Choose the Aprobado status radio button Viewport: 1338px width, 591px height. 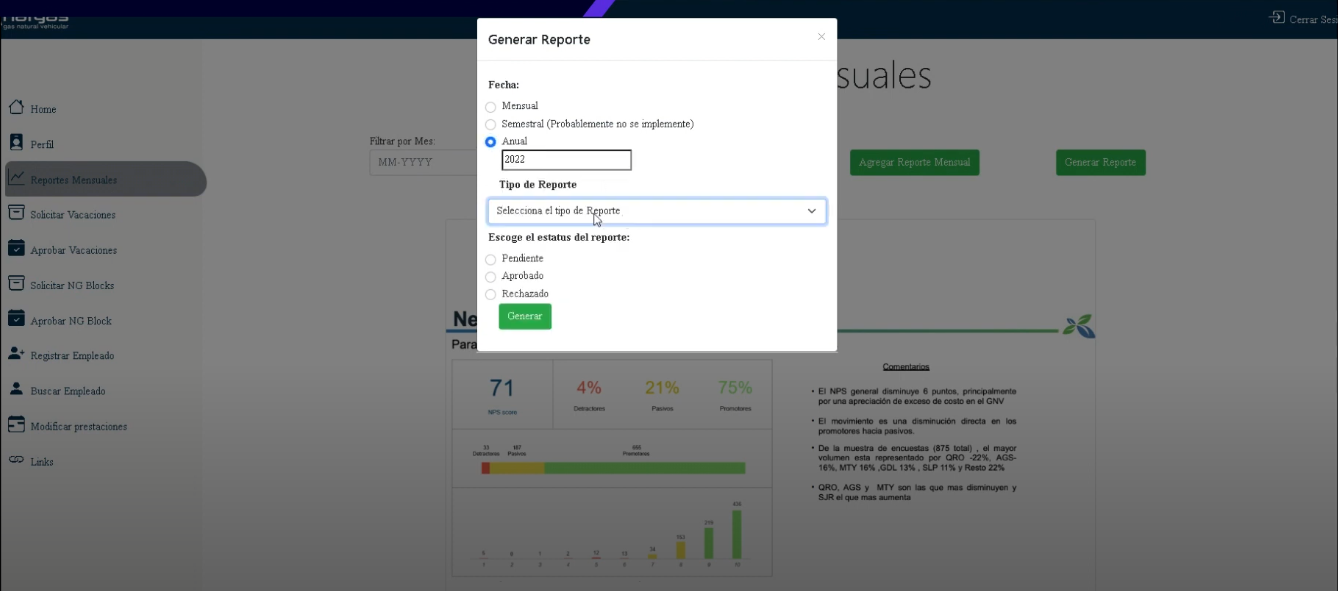pyautogui.click(x=491, y=277)
